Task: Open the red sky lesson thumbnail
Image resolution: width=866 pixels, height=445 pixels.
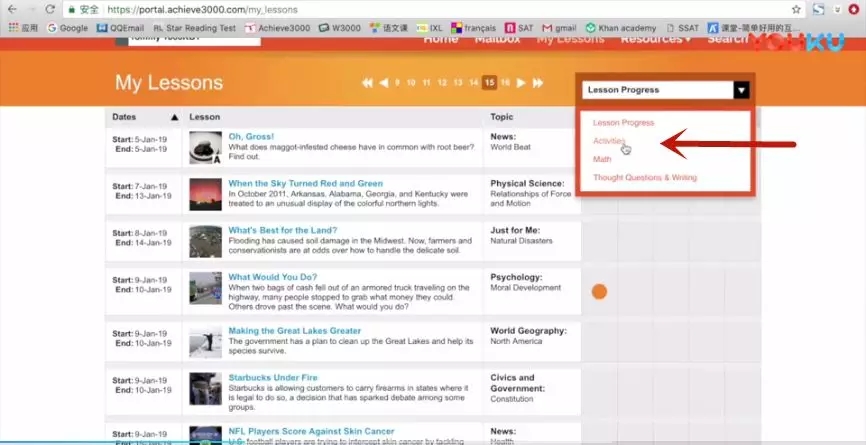Action: point(205,195)
